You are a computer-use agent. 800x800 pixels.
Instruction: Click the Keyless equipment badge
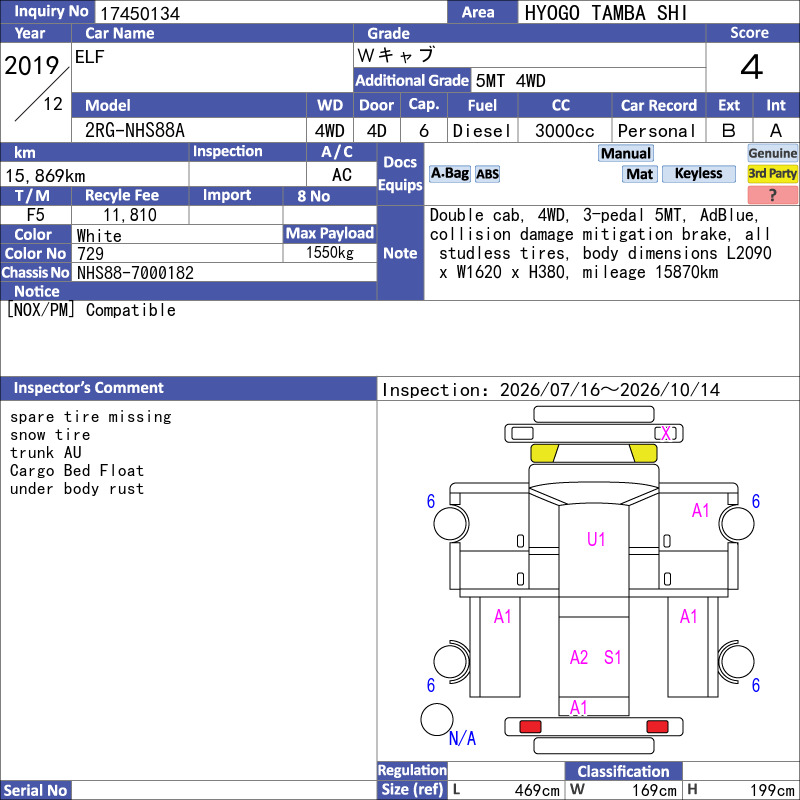click(x=698, y=174)
